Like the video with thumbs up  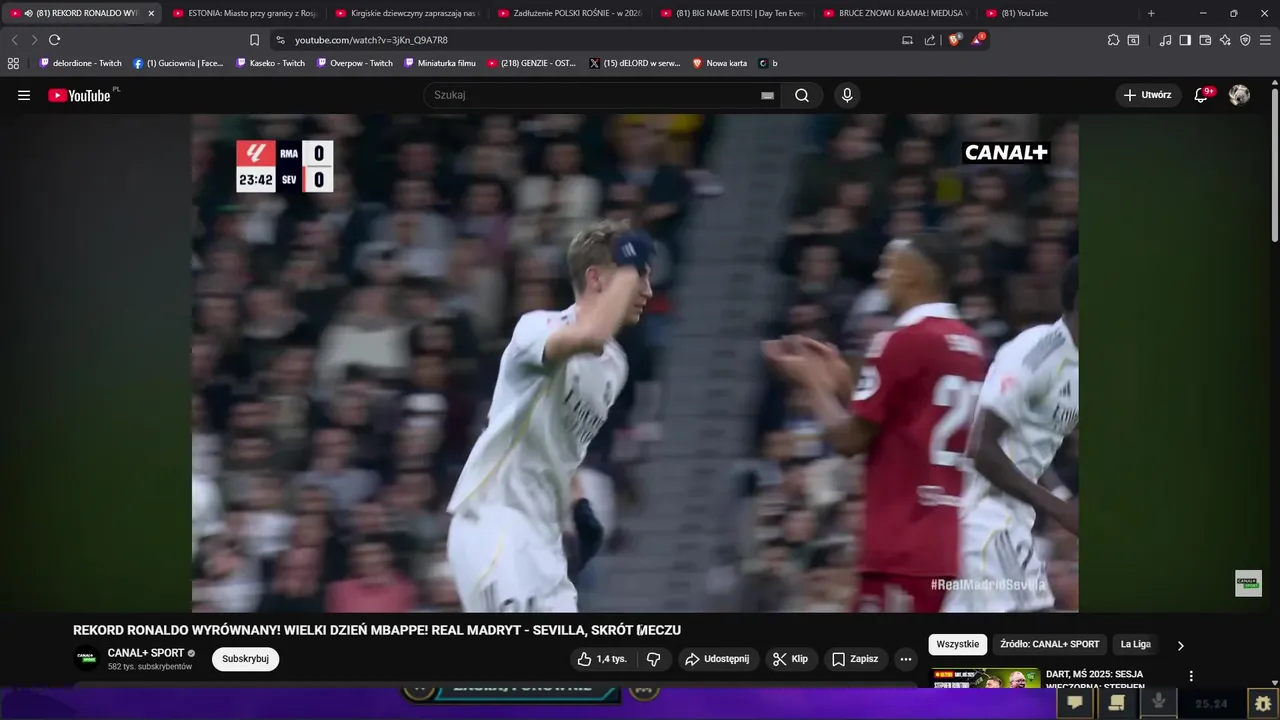point(601,659)
